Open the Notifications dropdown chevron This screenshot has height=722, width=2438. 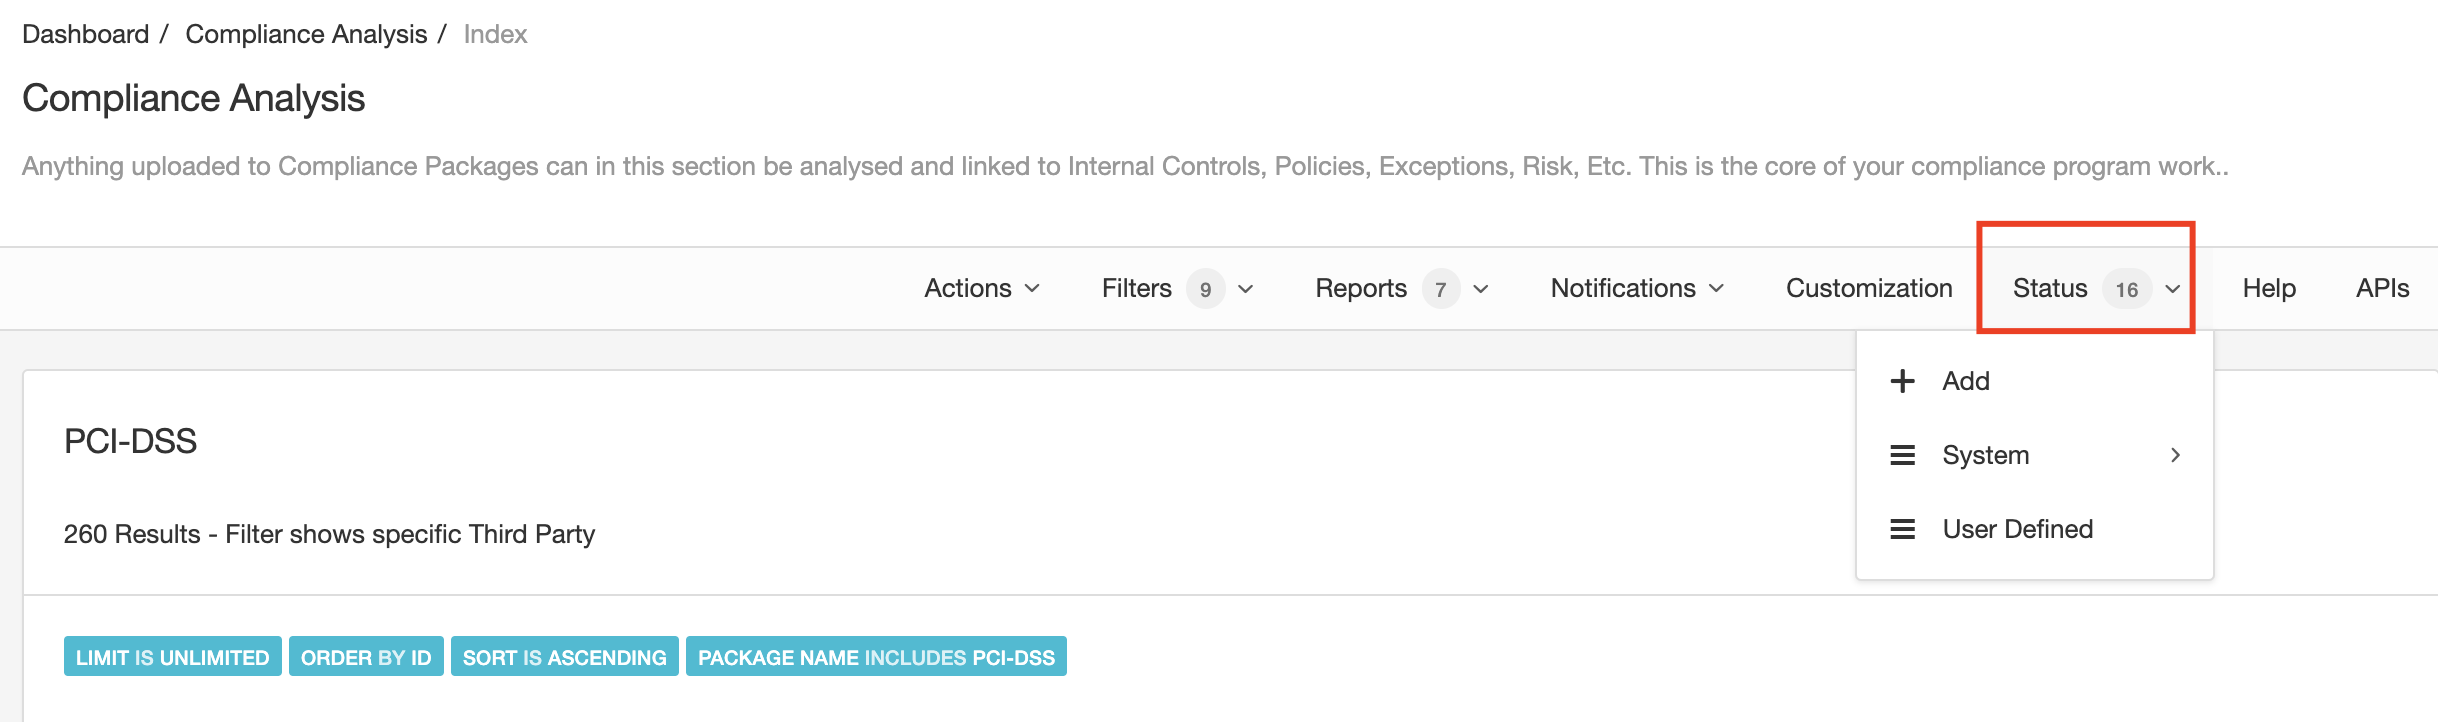click(1718, 289)
